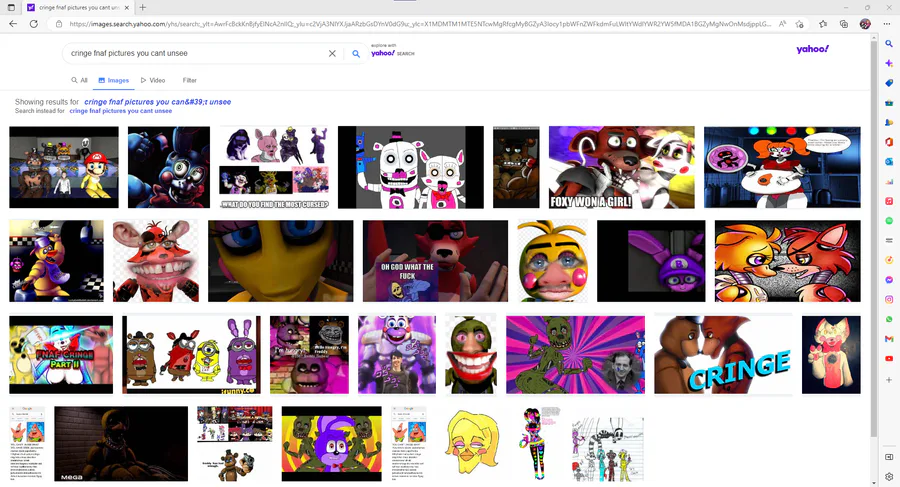Toggle the sidebar hide panel button
The height and width of the screenshot is (487, 900).
[x=889, y=457]
